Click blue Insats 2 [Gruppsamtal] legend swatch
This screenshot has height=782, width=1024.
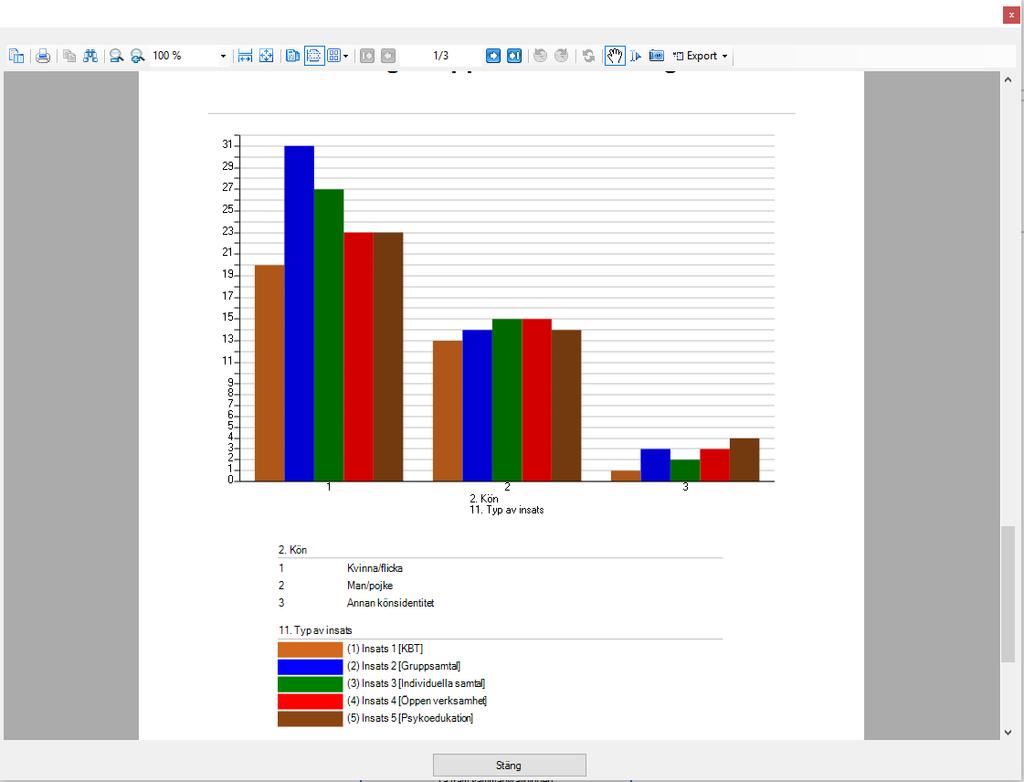point(310,667)
